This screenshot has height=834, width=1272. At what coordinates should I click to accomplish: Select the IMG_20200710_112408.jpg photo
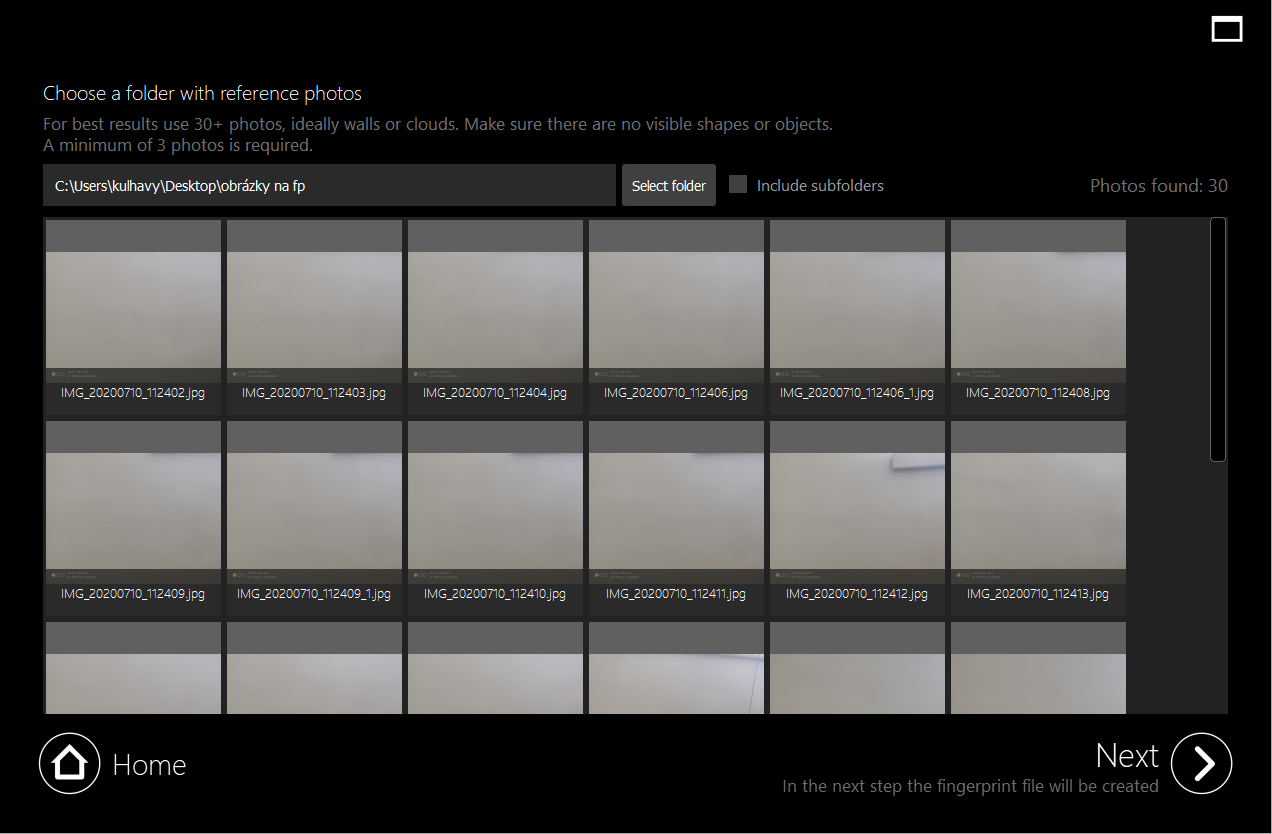tap(1038, 310)
